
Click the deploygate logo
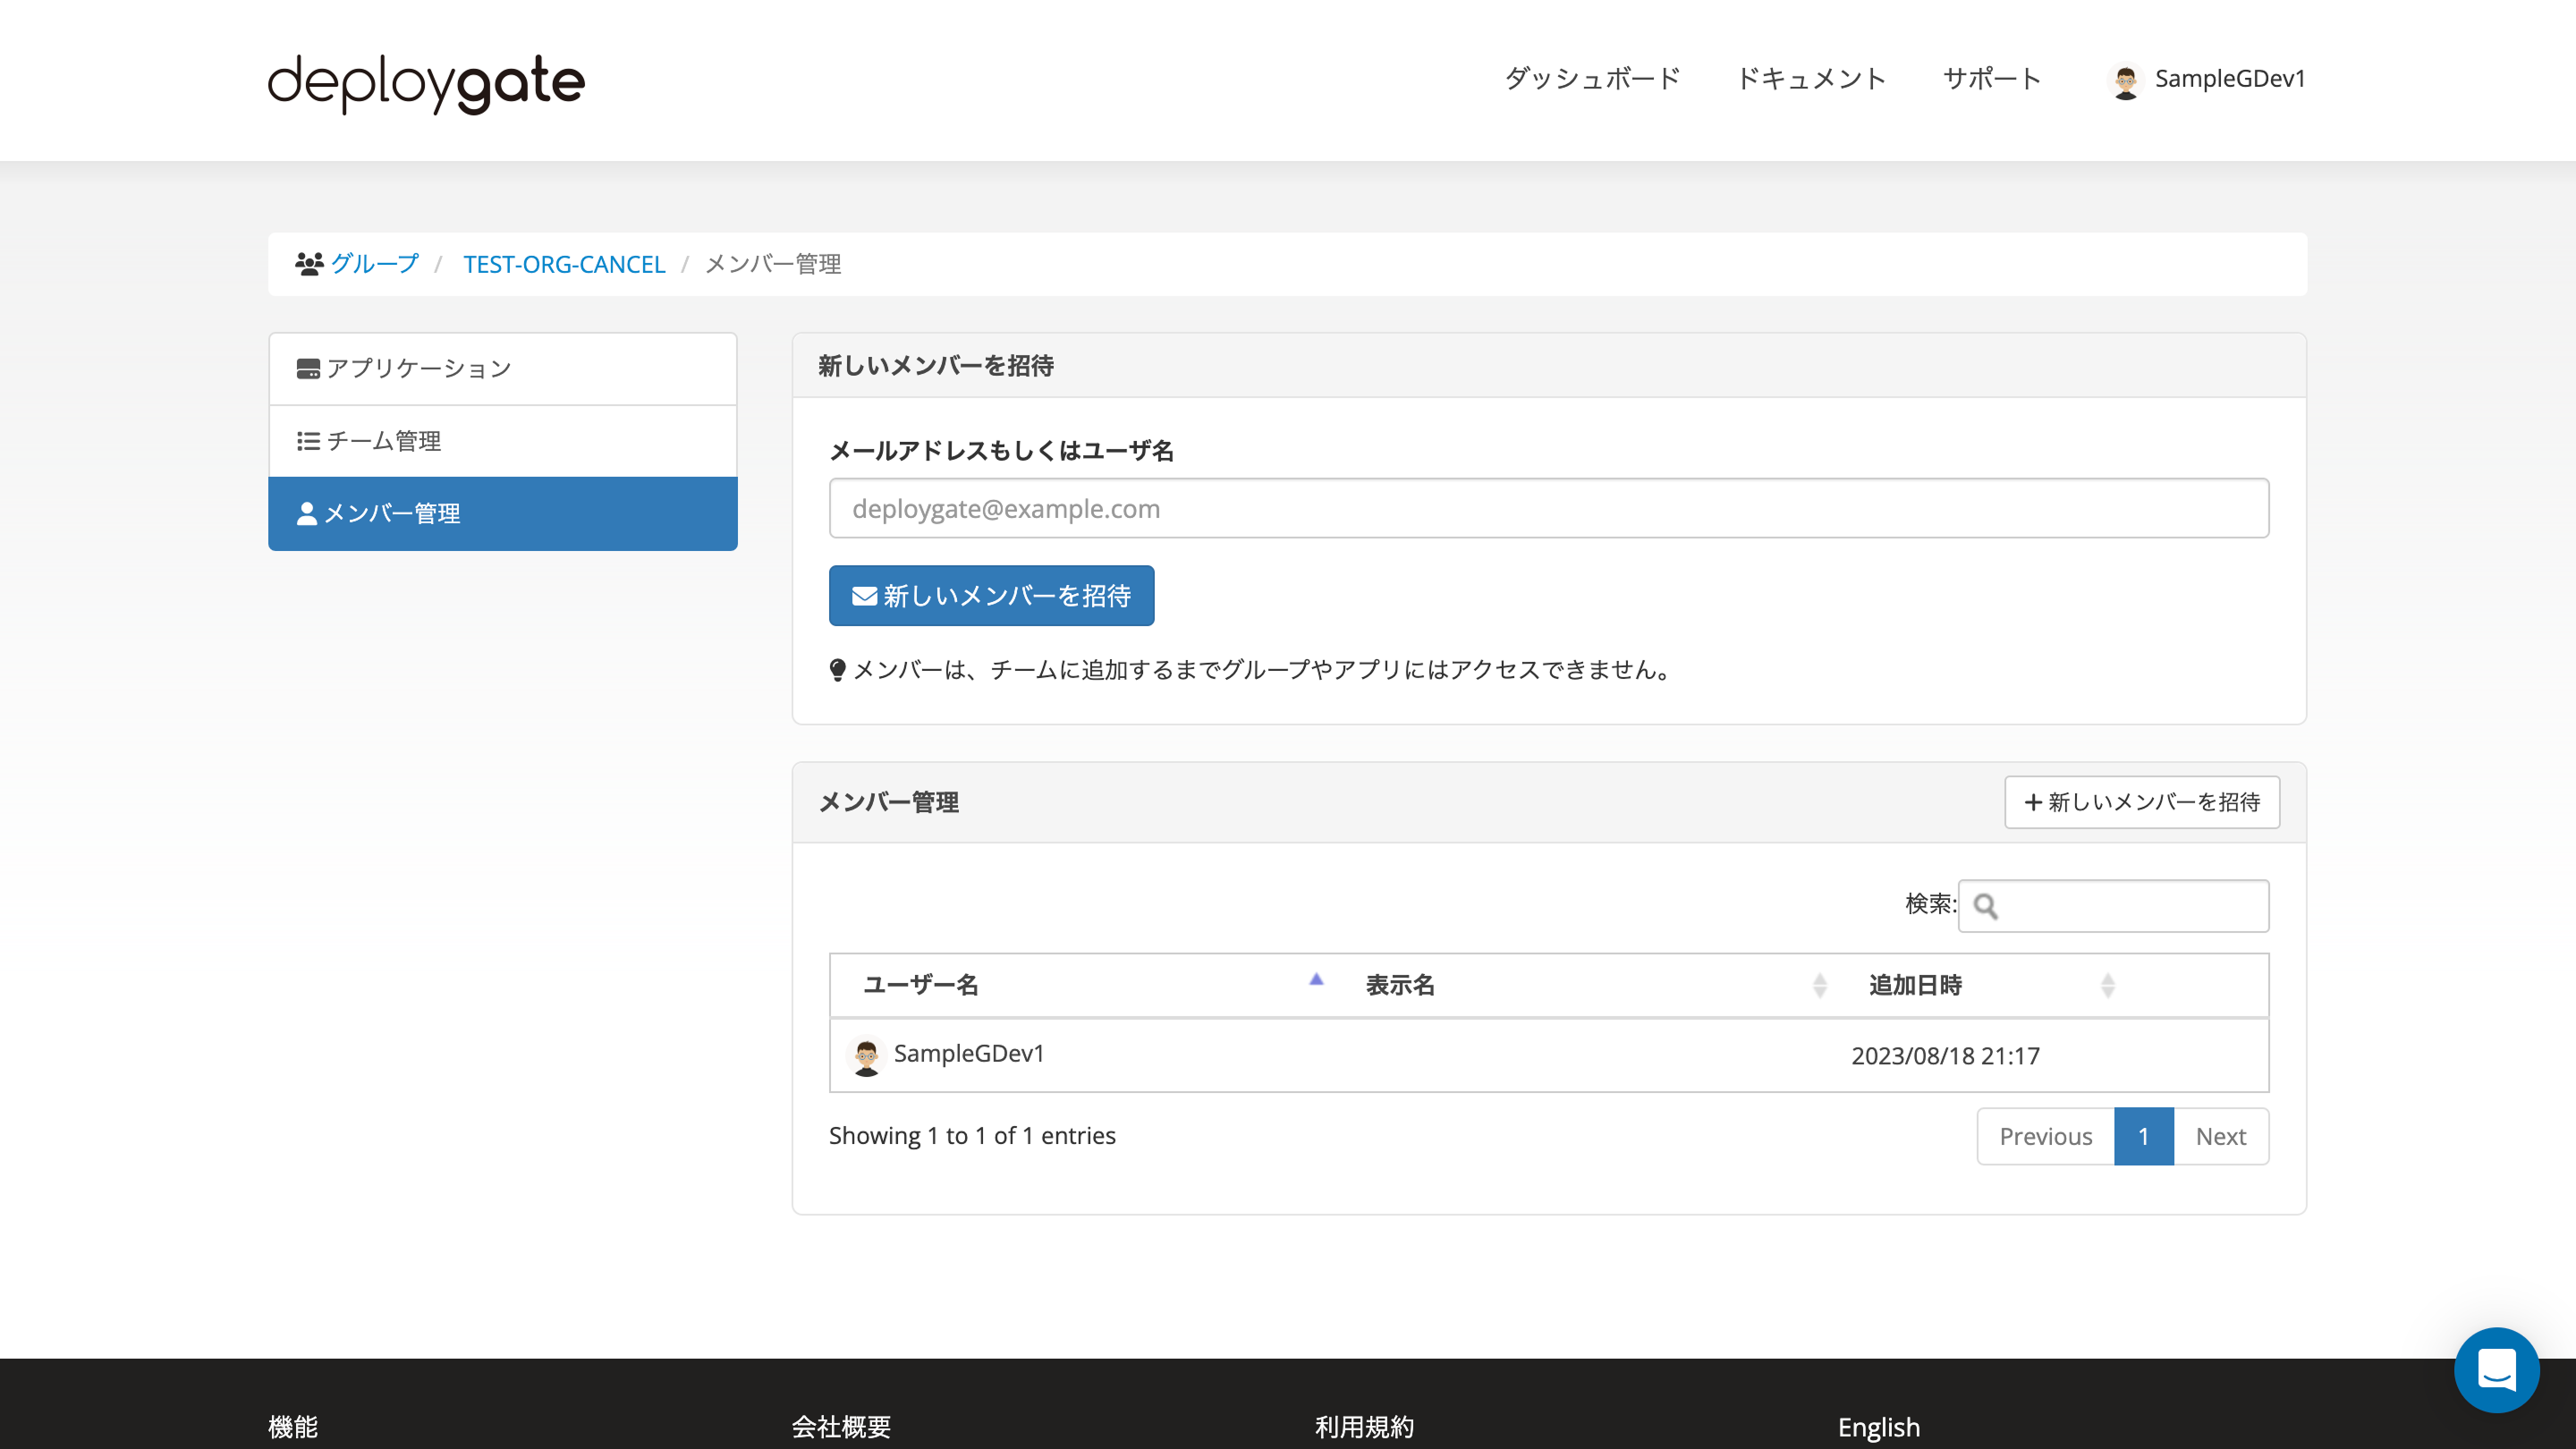point(425,84)
